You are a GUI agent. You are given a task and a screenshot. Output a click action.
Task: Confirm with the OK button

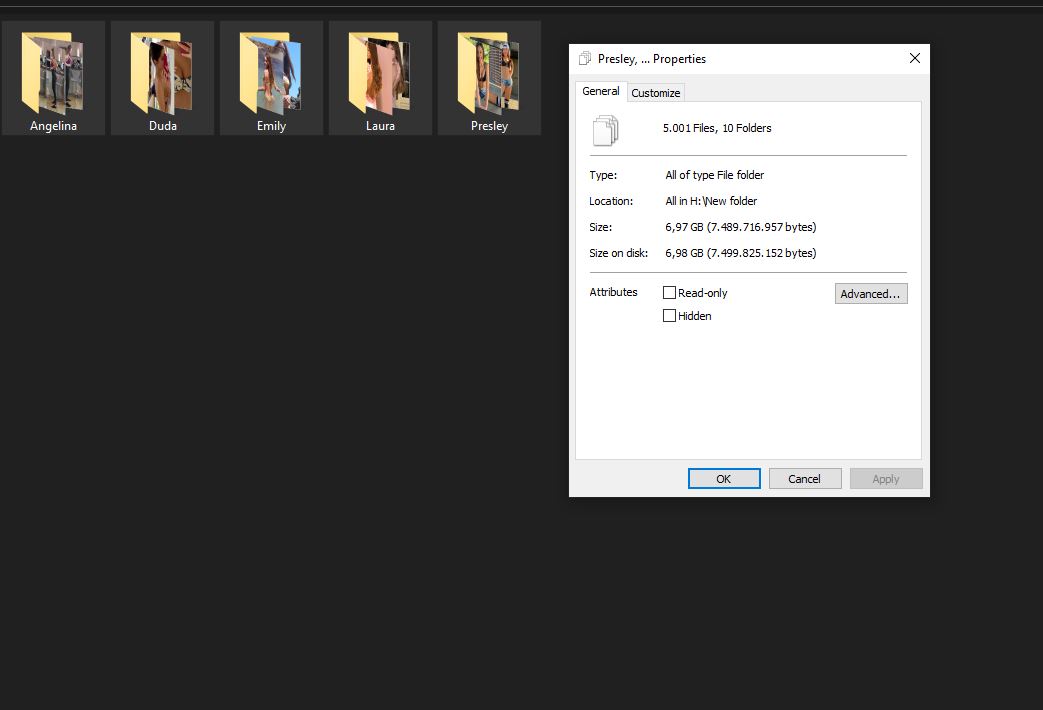724,478
